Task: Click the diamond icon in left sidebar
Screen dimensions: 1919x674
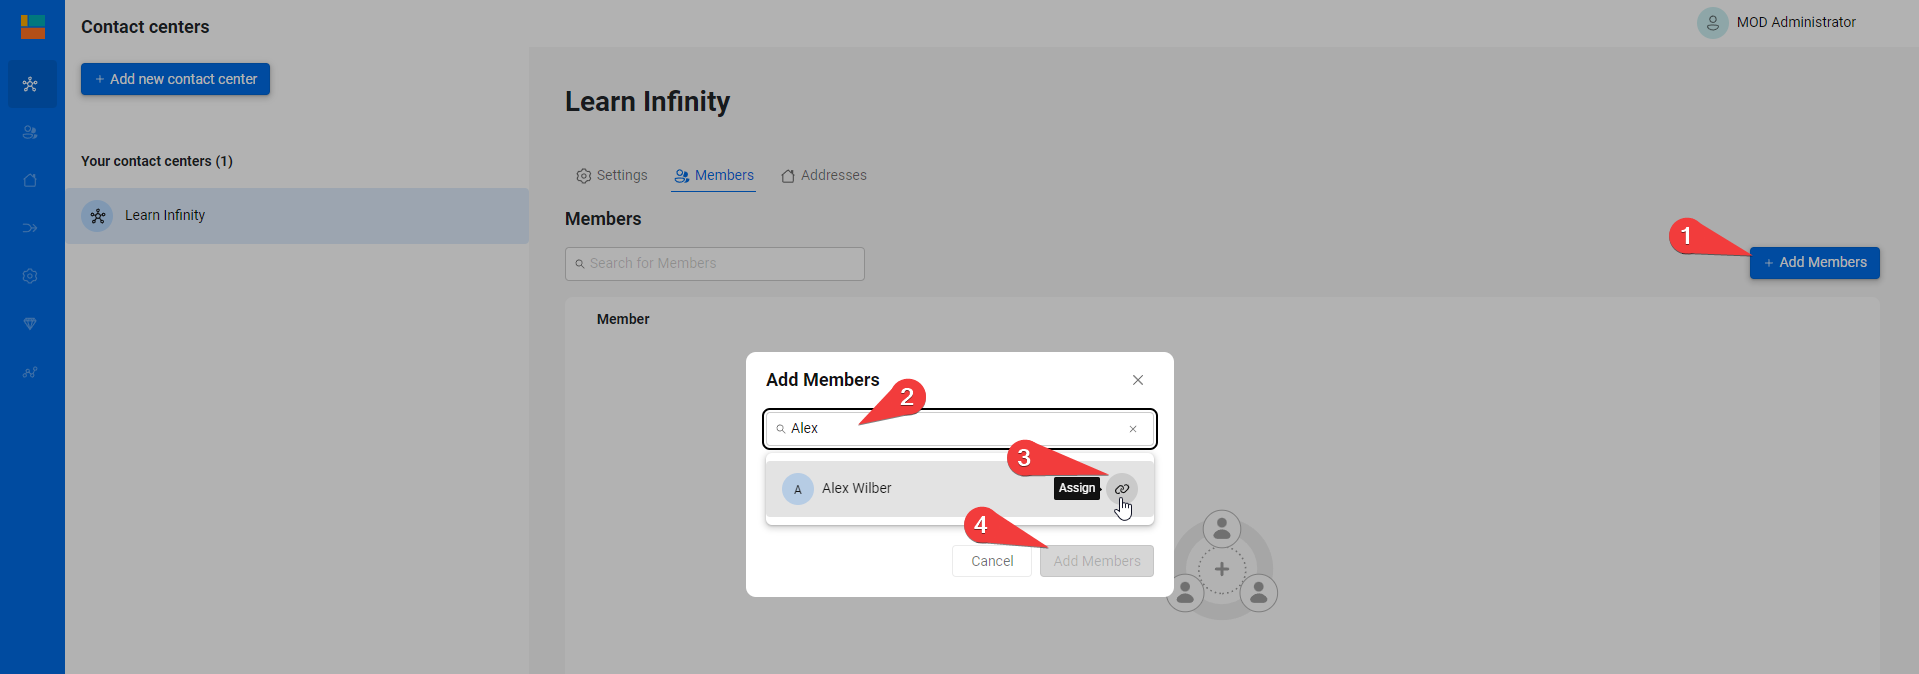Action: pyautogui.click(x=30, y=324)
